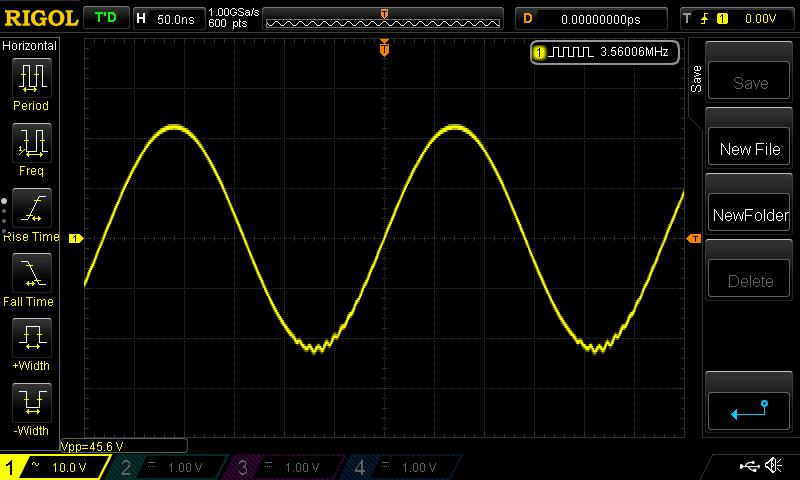Select channel 3 tab
Viewport: 800px width, 480px height.
click(286, 467)
